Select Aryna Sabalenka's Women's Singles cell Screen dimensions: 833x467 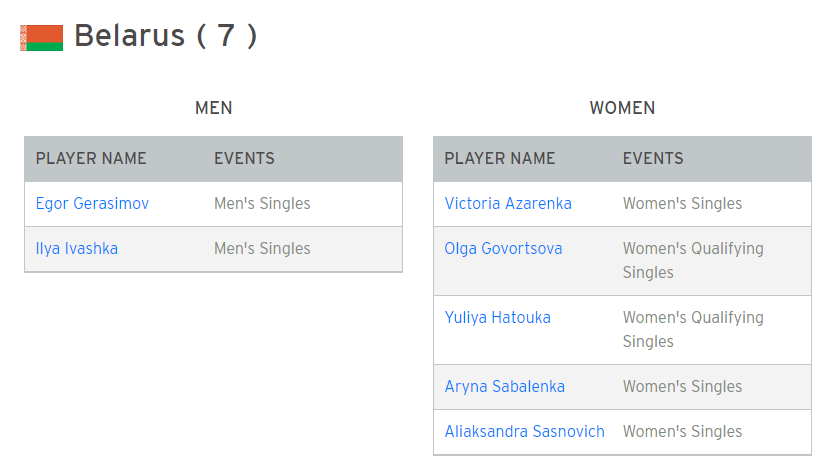[682, 387]
